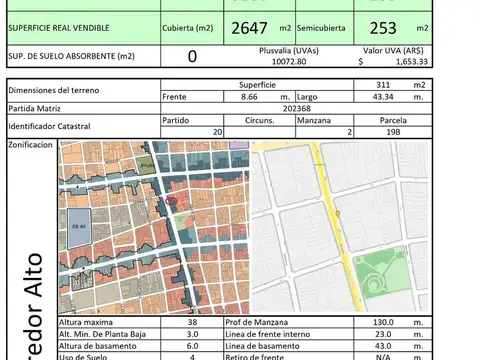Screen dimensions: 480x360
Task: Open the gray street map image
Action: (340, 226)
